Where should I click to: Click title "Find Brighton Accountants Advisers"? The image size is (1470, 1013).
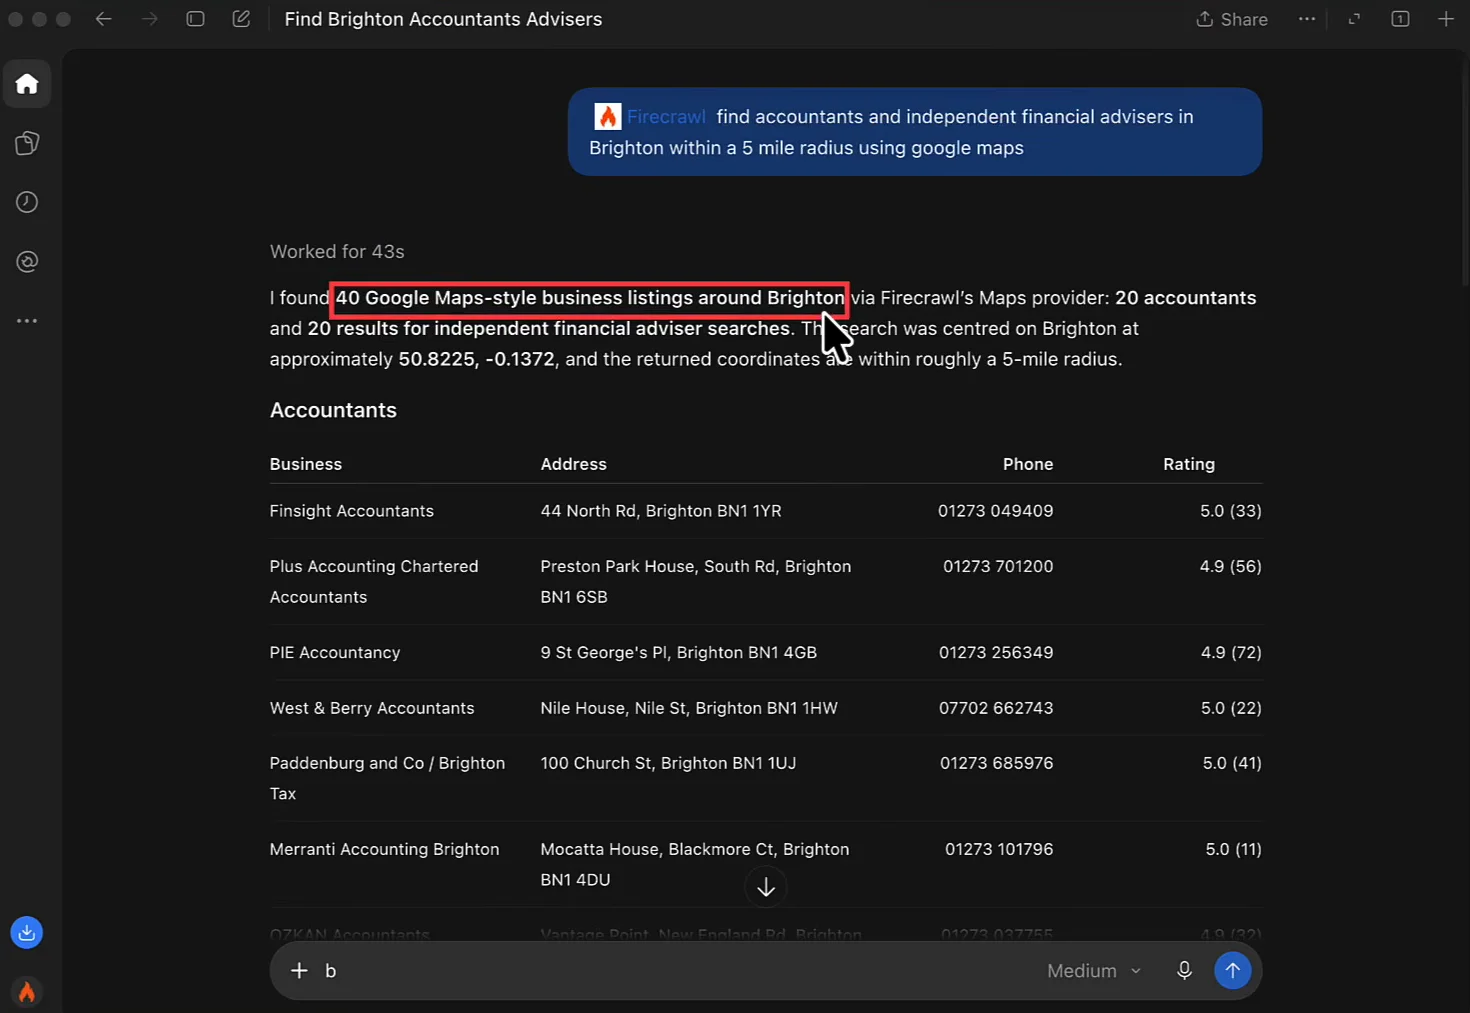click(x=443, y=19)
